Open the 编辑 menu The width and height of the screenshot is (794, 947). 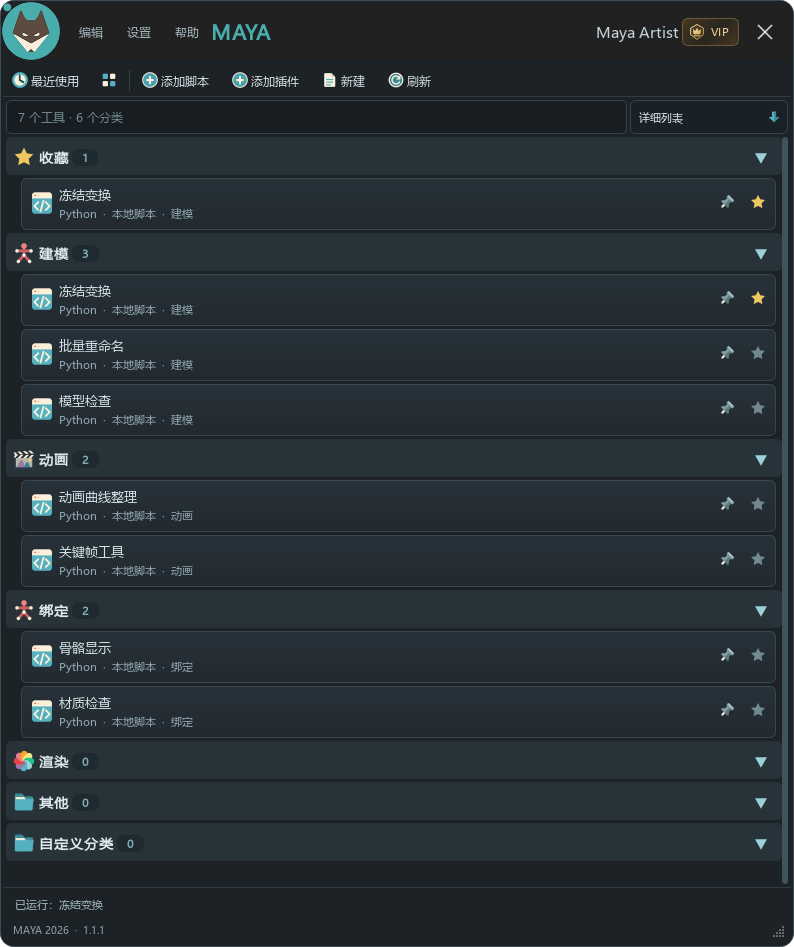coord(91,33)
